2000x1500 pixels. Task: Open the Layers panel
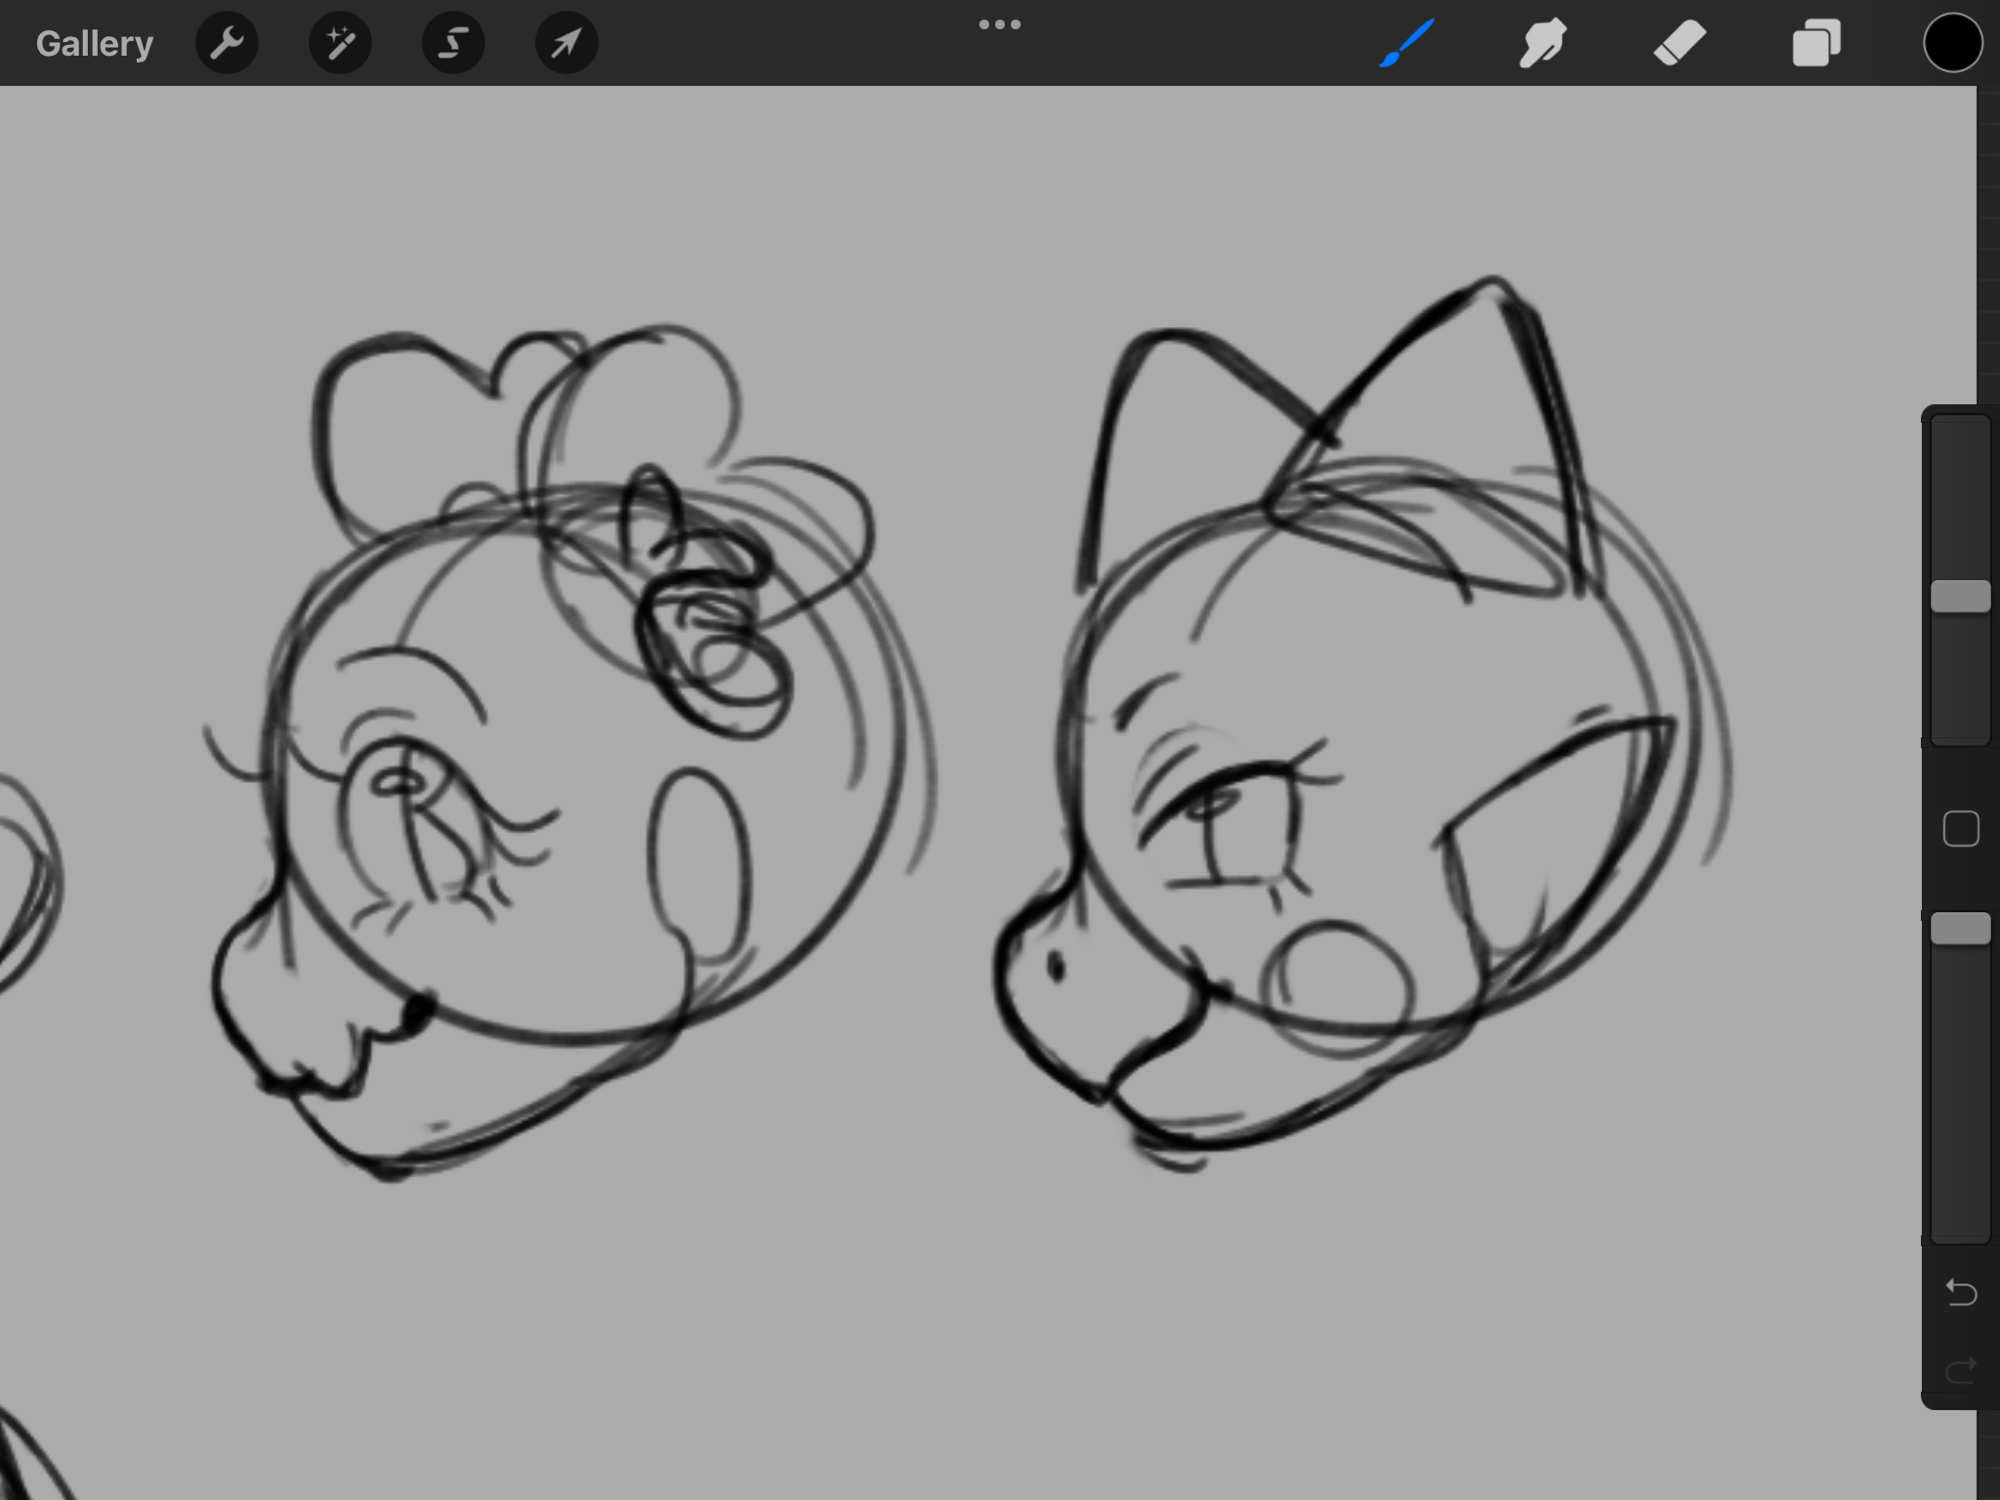tap(1816, 43)
